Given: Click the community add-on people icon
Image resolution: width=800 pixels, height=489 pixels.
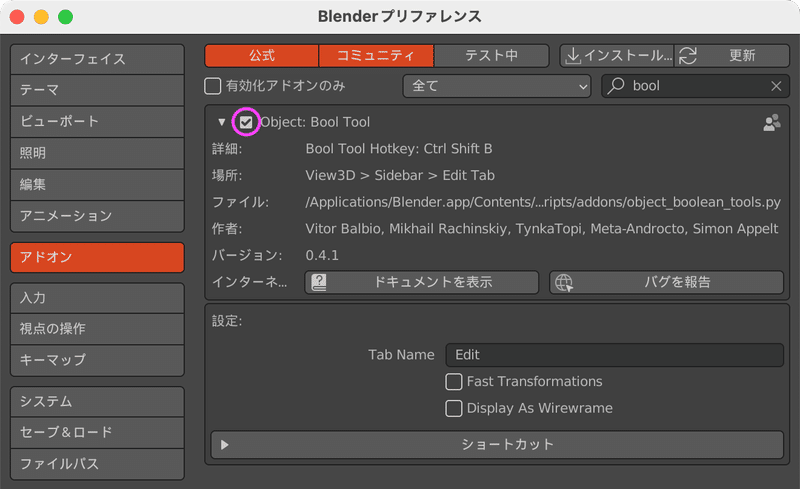Looking at the screenshot, I should click(771, 123).
